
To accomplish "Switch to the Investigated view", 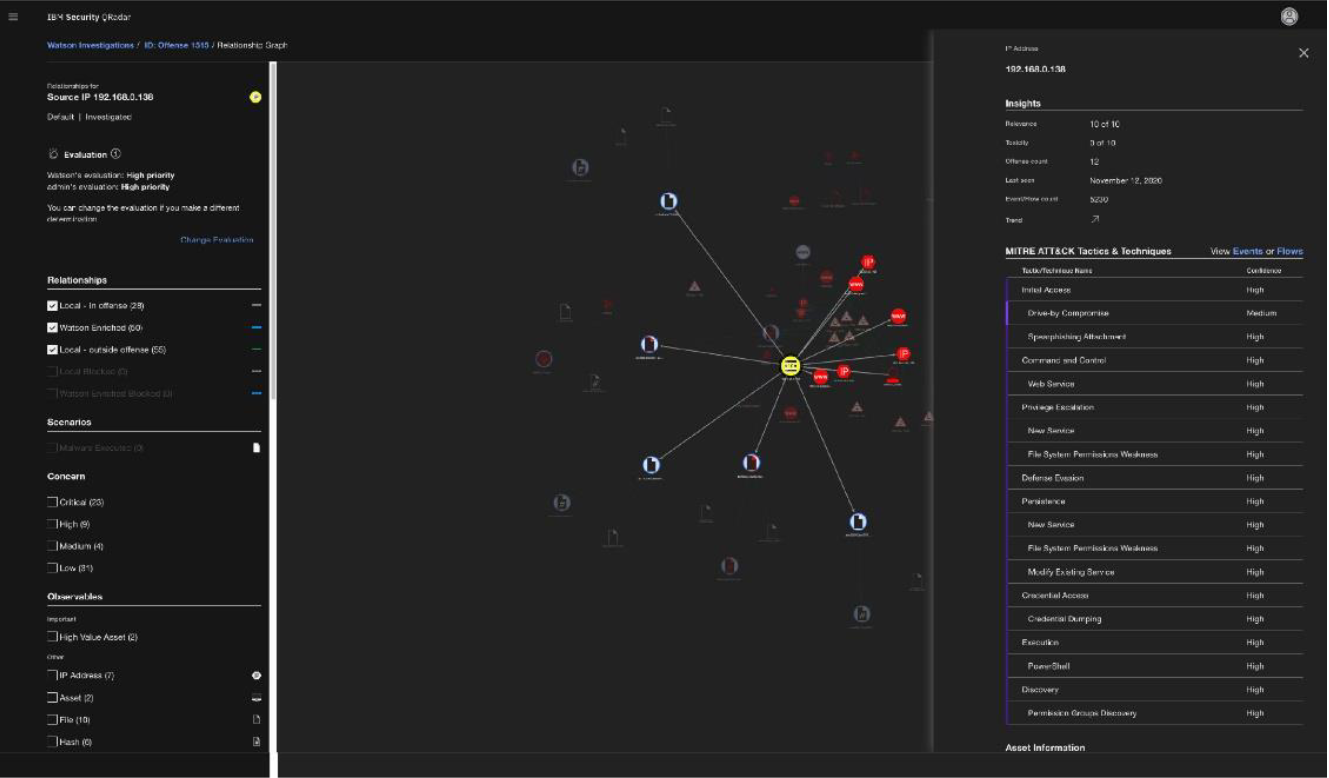I will click(108, 117).
